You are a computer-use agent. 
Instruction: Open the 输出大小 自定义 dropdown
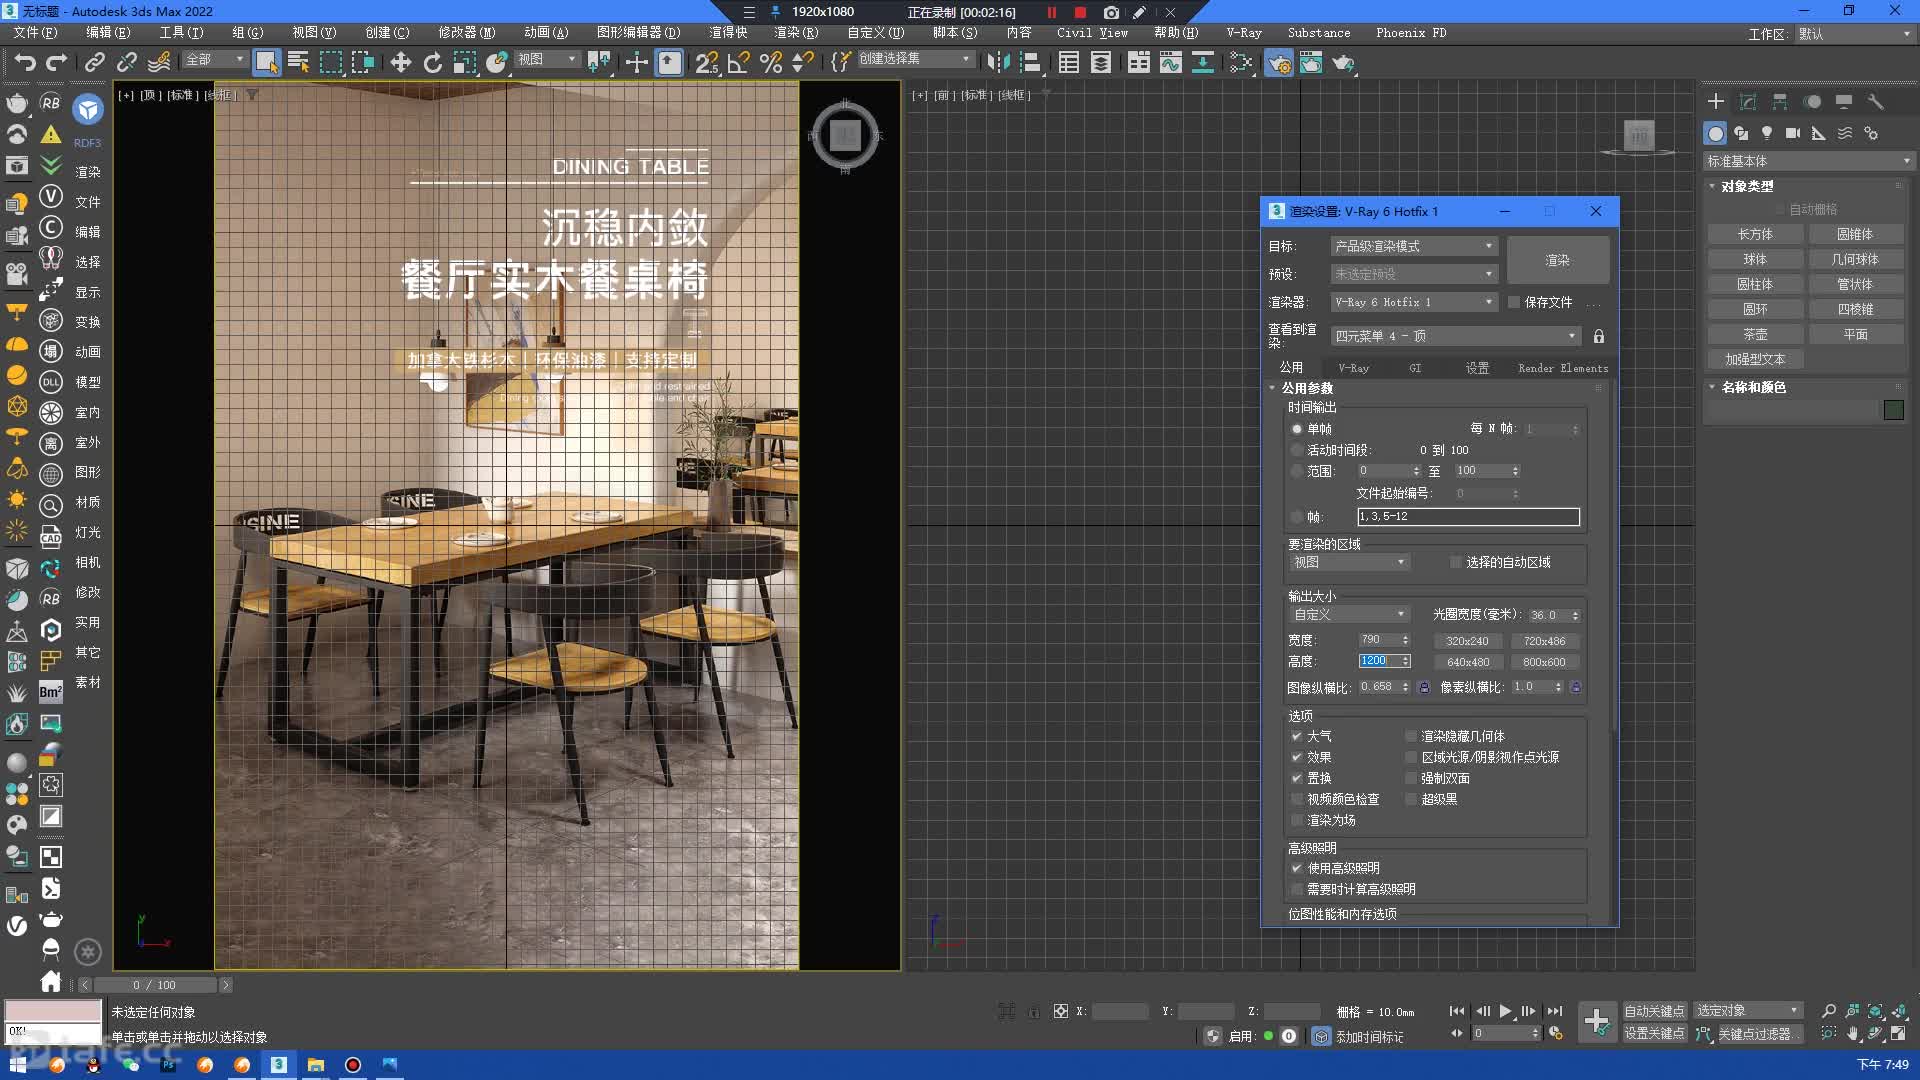pyautogui.click(x=1349, y=615)
